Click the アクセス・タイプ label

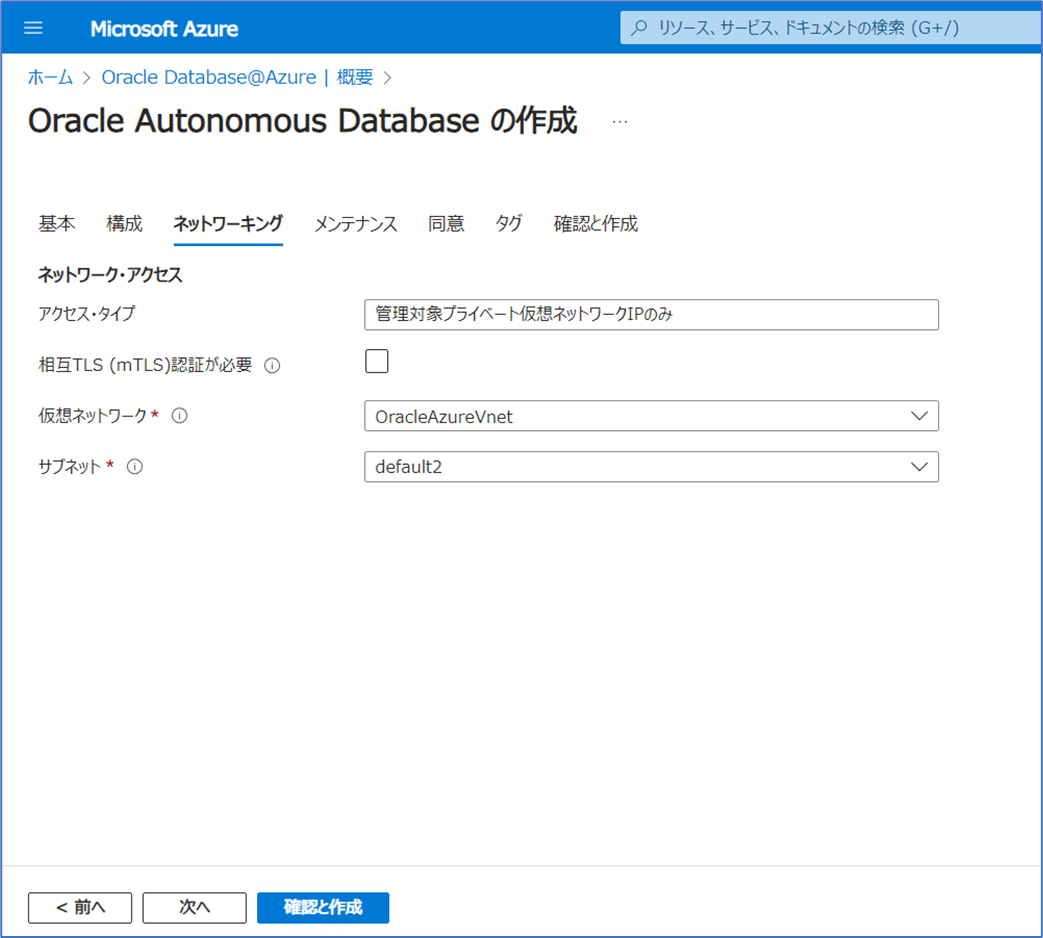[x=86, y=313]
